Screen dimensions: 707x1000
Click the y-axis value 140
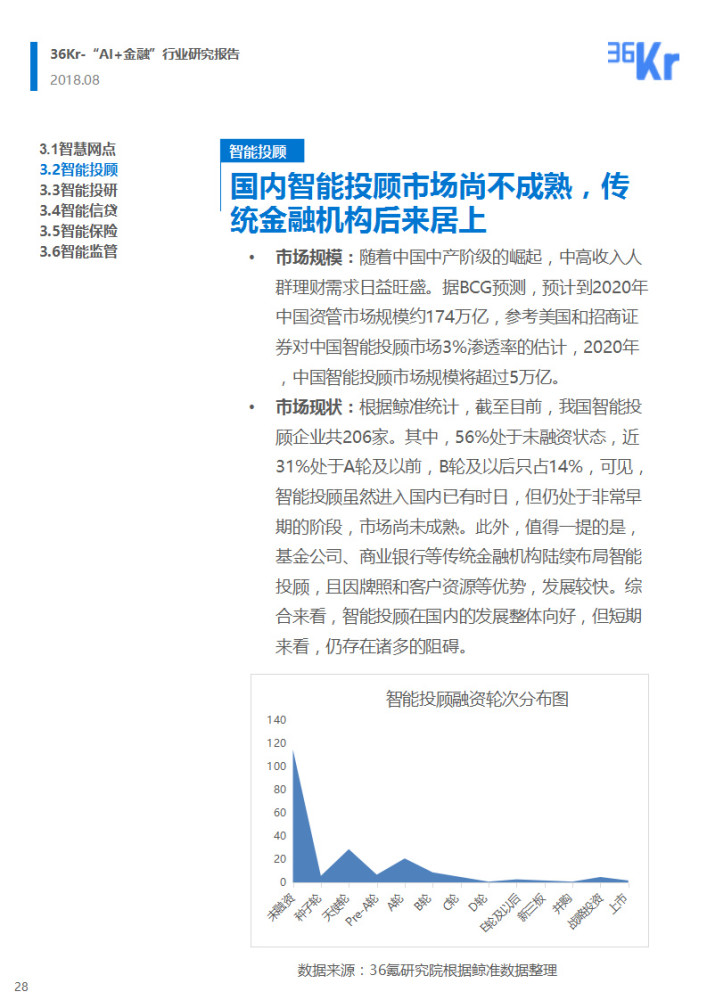pyautogui.click(x=277, y=720)
